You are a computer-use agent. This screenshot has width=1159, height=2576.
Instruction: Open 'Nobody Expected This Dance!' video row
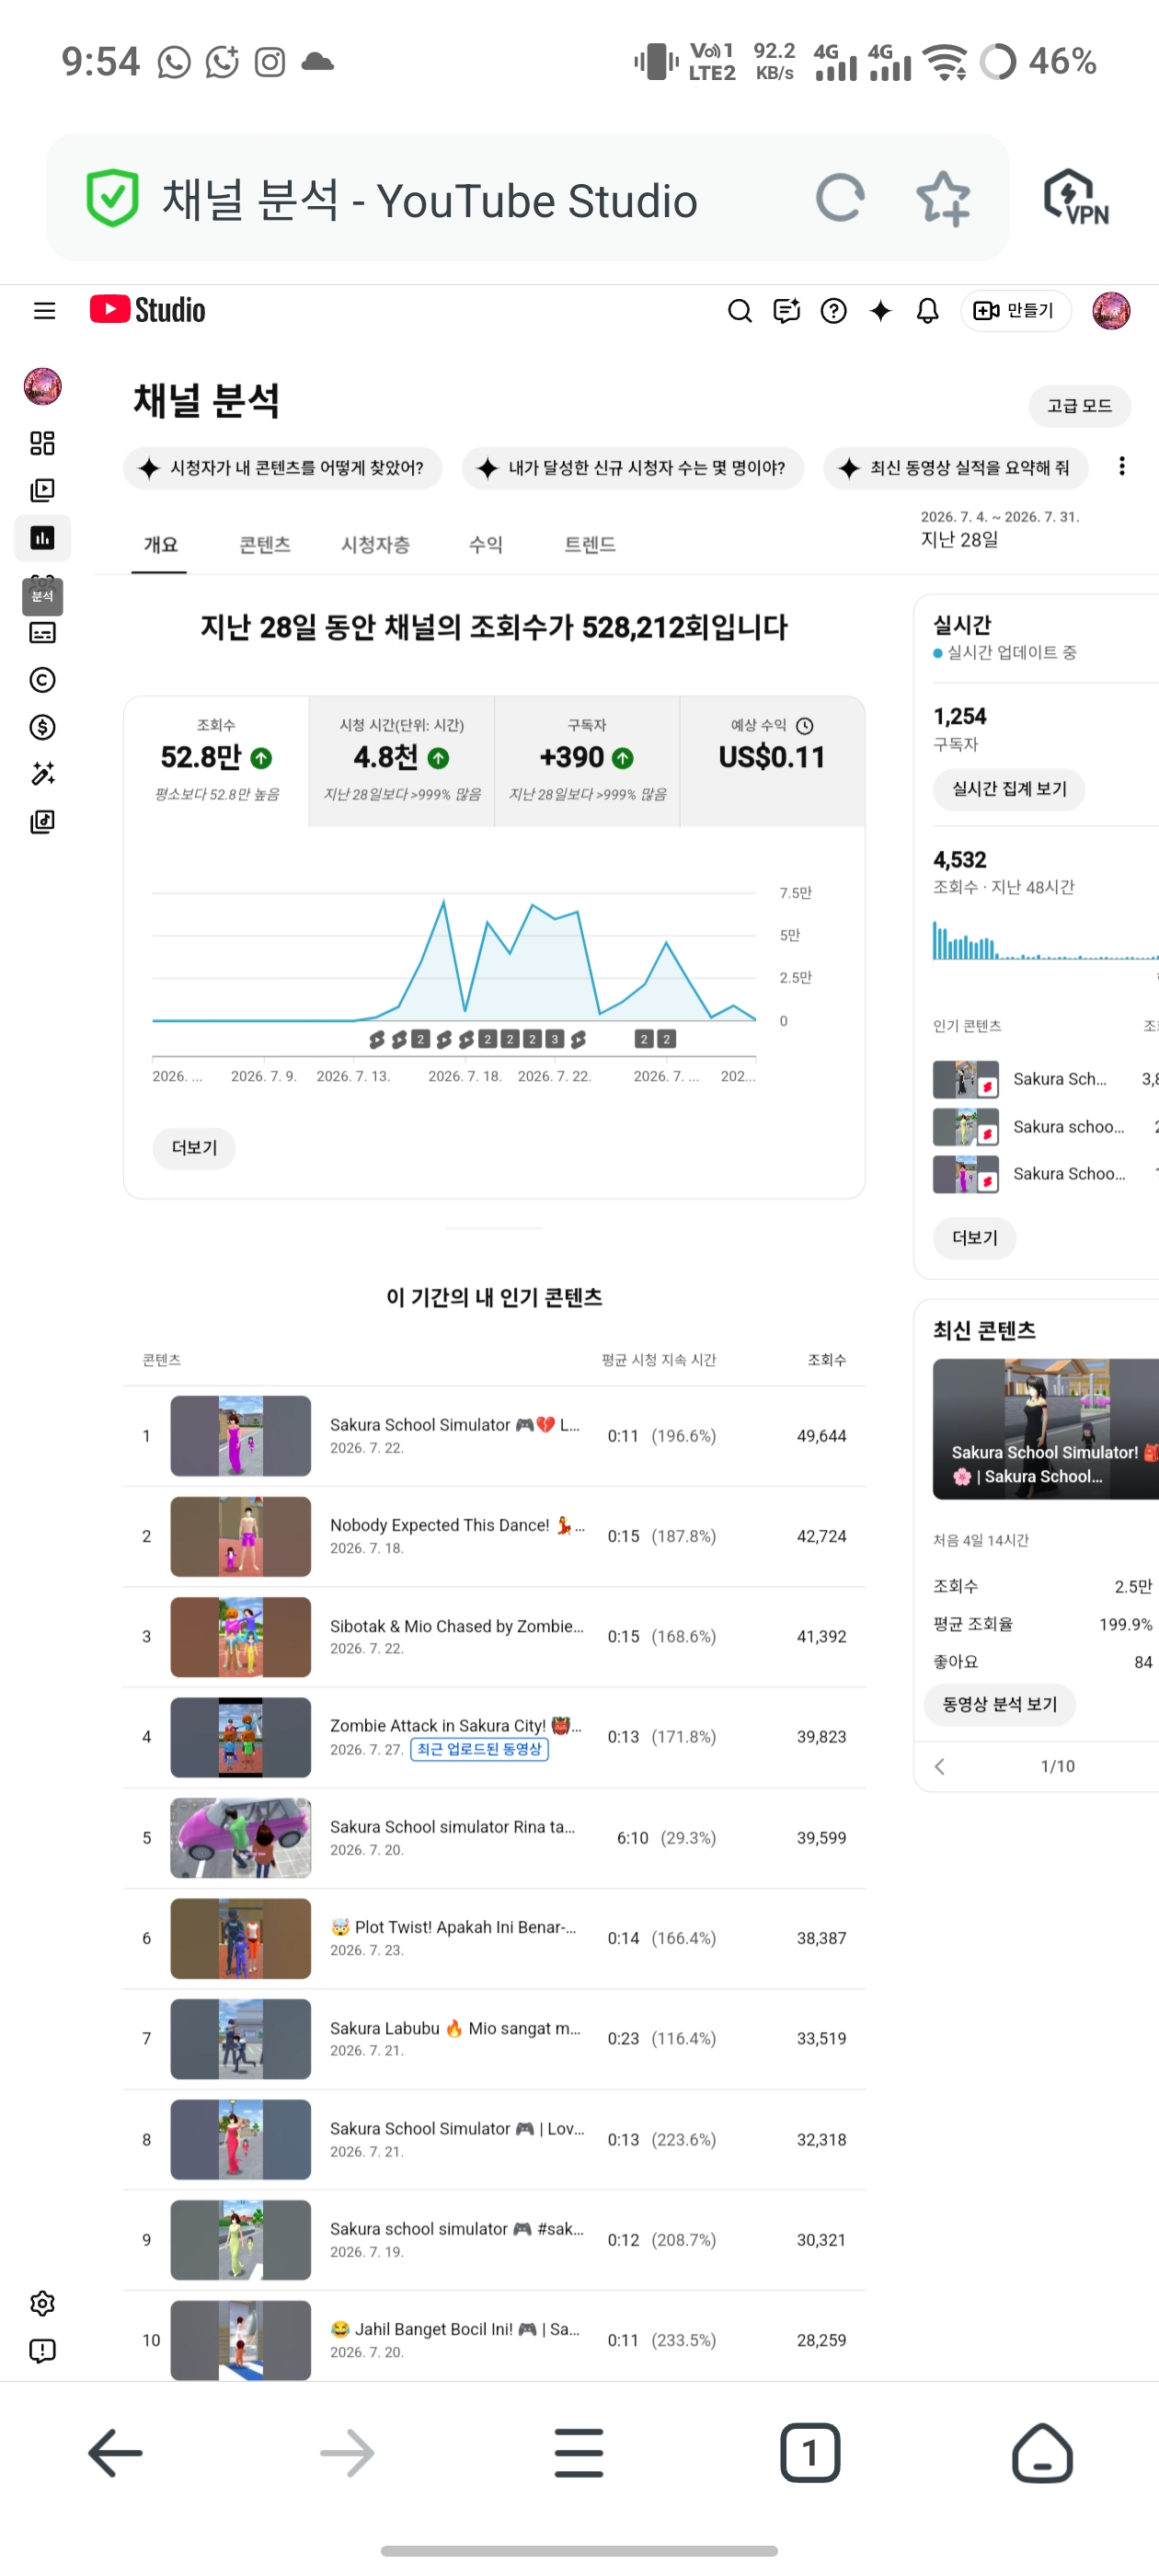494,1536
